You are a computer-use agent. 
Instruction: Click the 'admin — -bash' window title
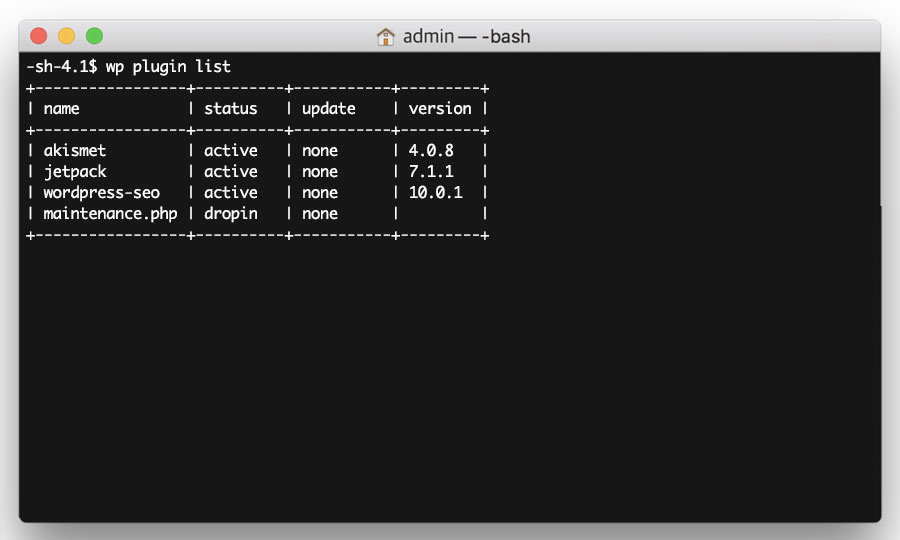[x=466, y=36]
